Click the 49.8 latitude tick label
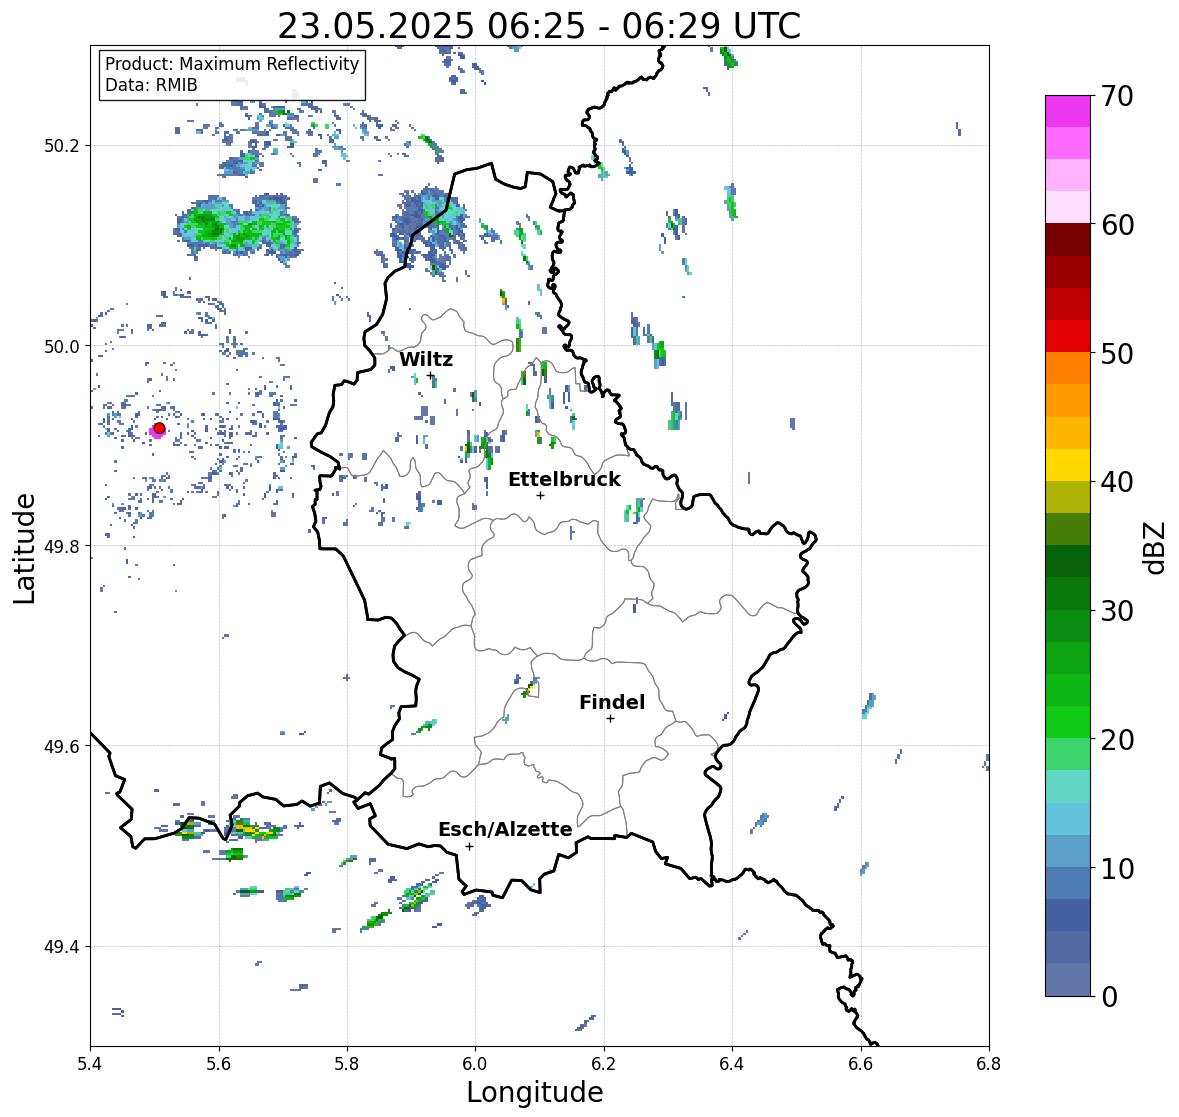 pos(62,546)
